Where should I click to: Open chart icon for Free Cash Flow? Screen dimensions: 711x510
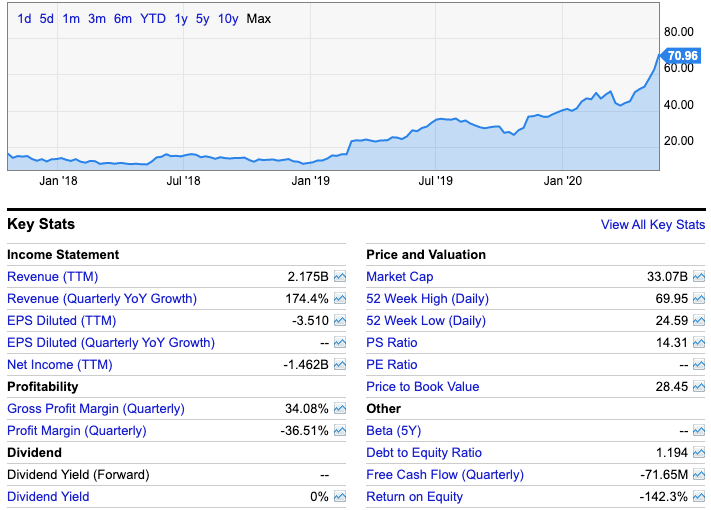click(699, 475)
